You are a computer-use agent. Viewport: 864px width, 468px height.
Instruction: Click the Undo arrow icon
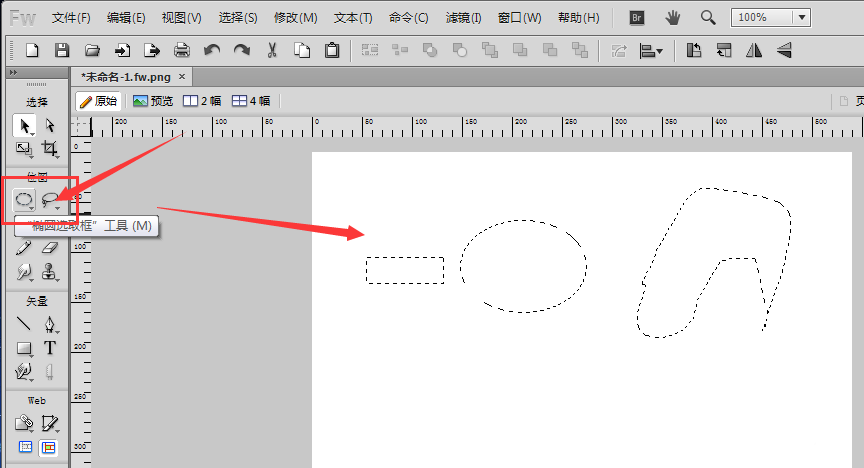pos(212,50)
